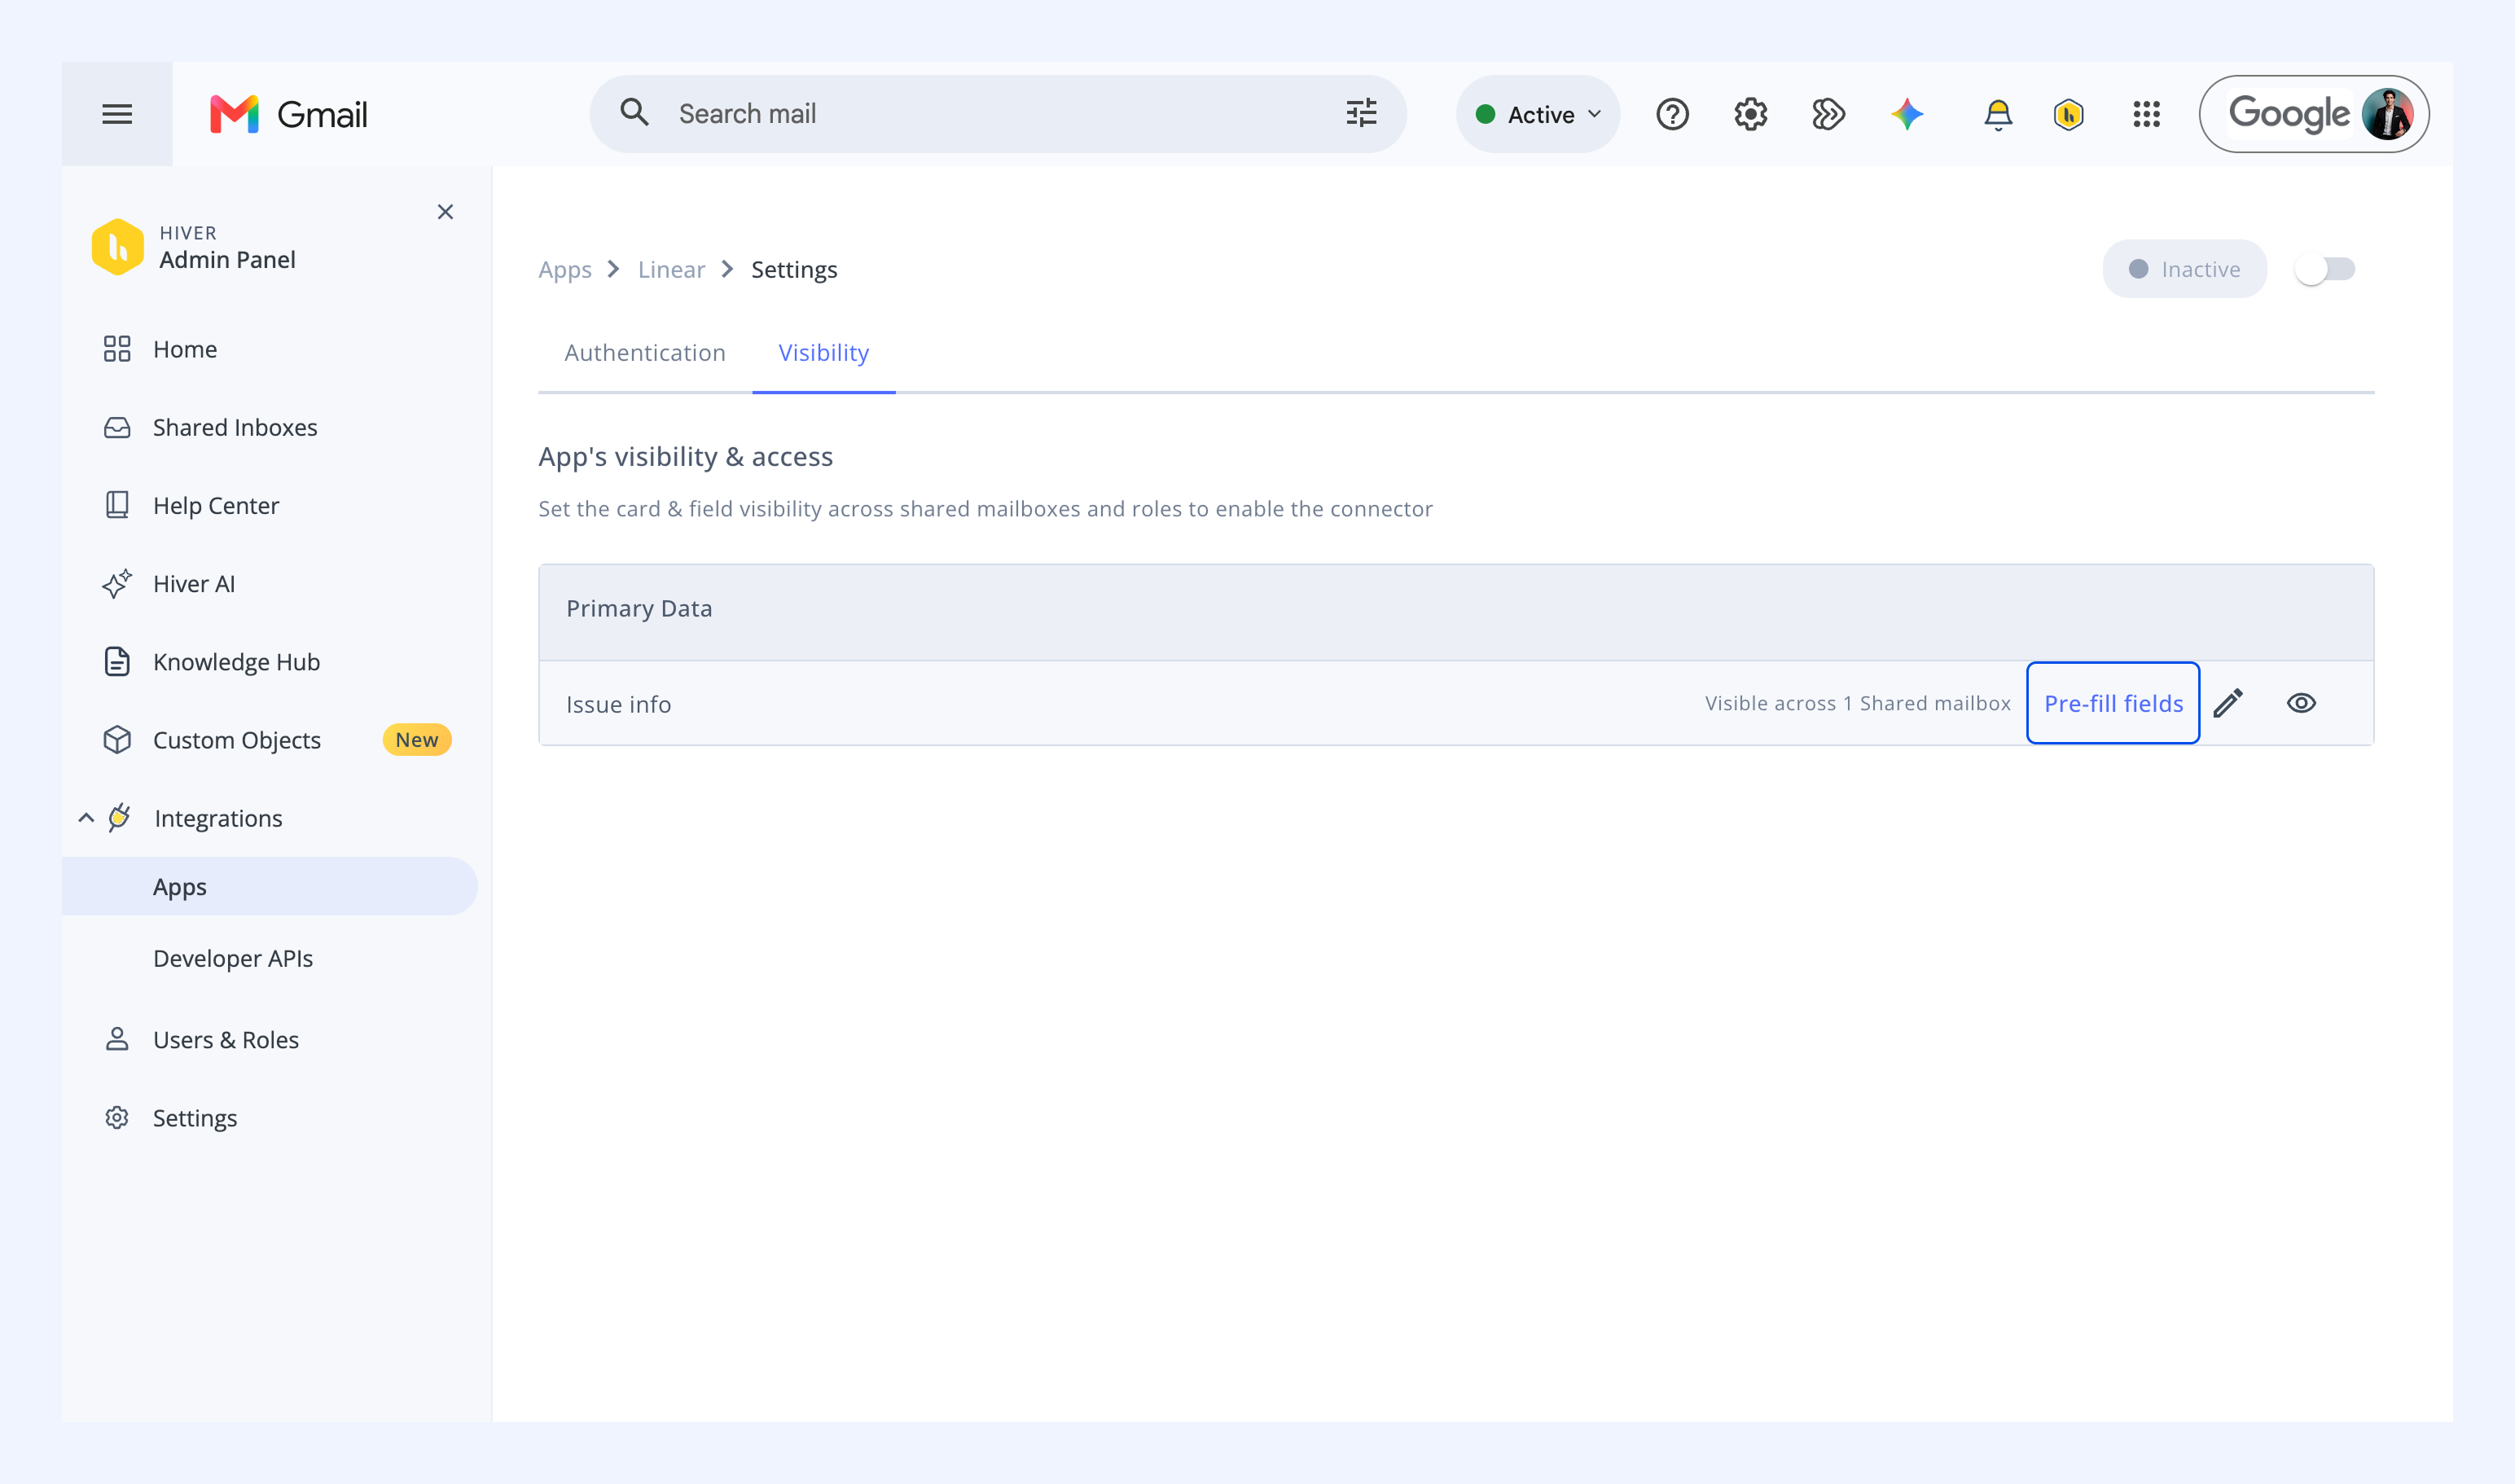Close the Hiver Admin Panel sidebar

pos(445,212)
